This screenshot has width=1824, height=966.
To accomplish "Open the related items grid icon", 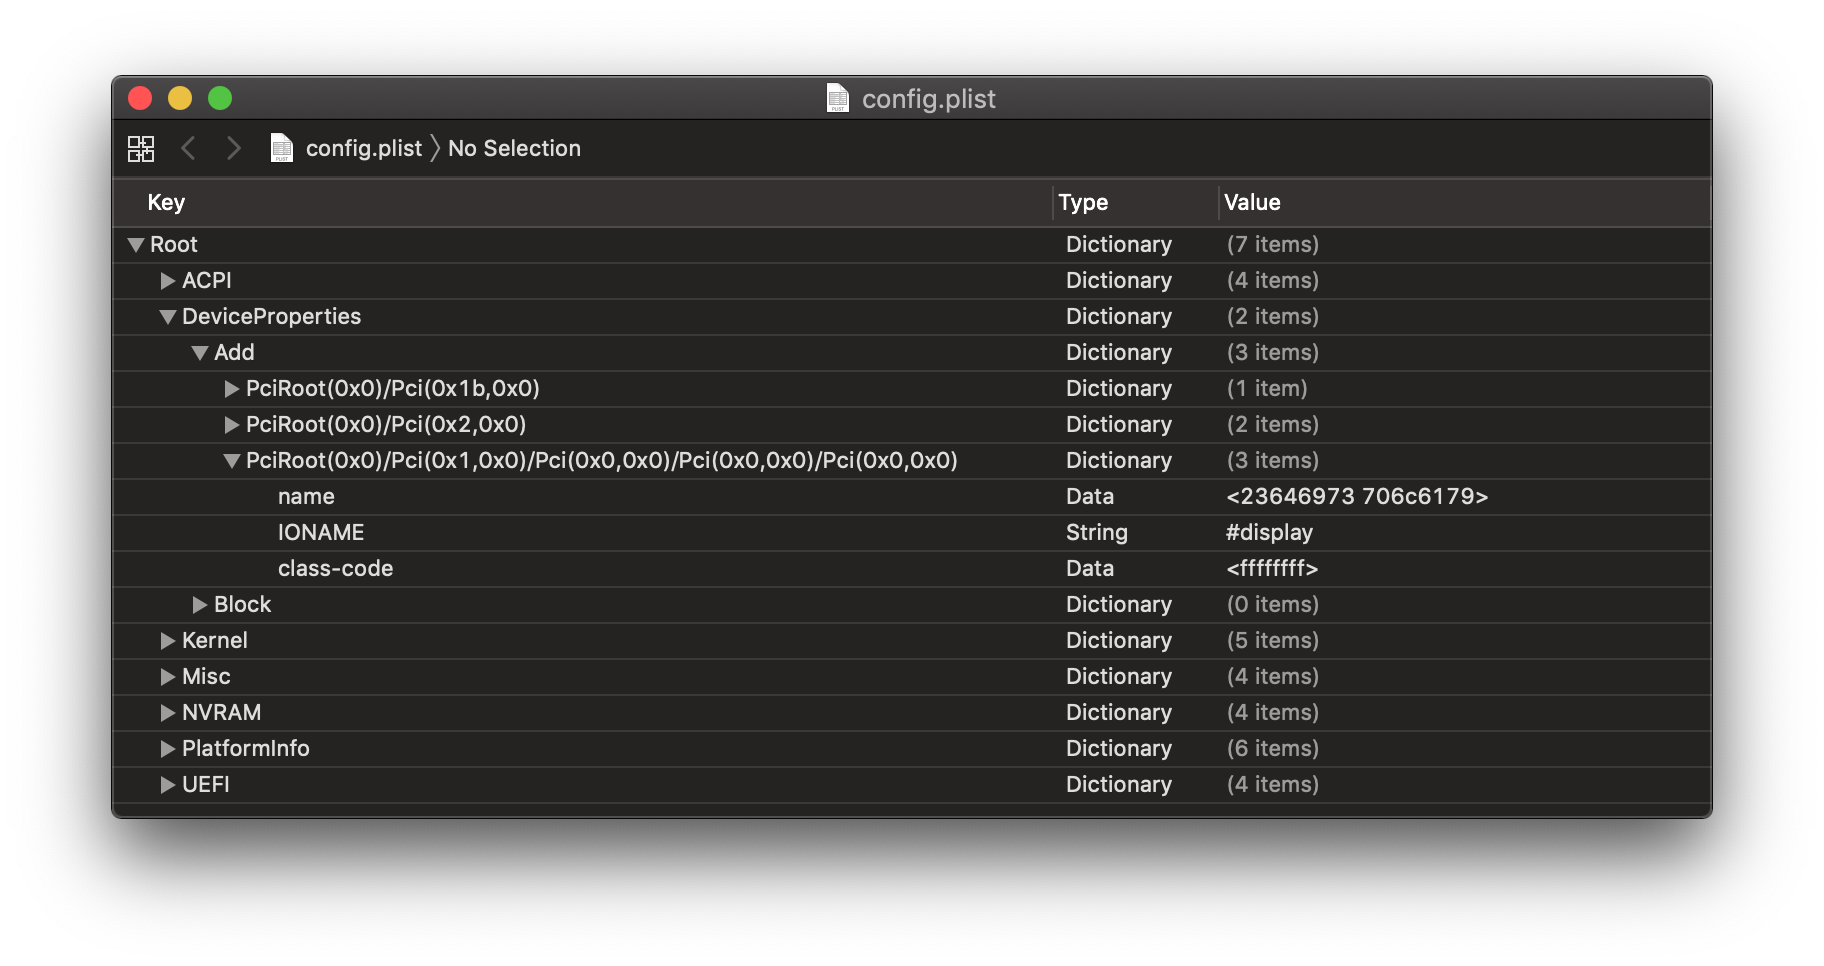I will (141, 149).
